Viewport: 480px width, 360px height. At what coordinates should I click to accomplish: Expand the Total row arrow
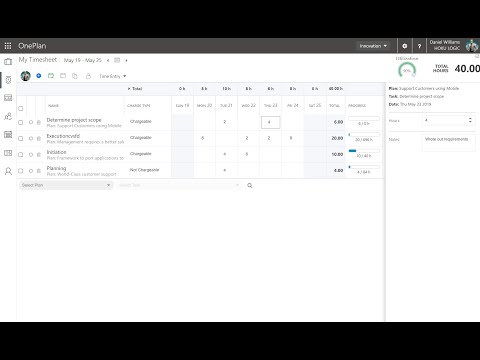(x=129, y=89)
